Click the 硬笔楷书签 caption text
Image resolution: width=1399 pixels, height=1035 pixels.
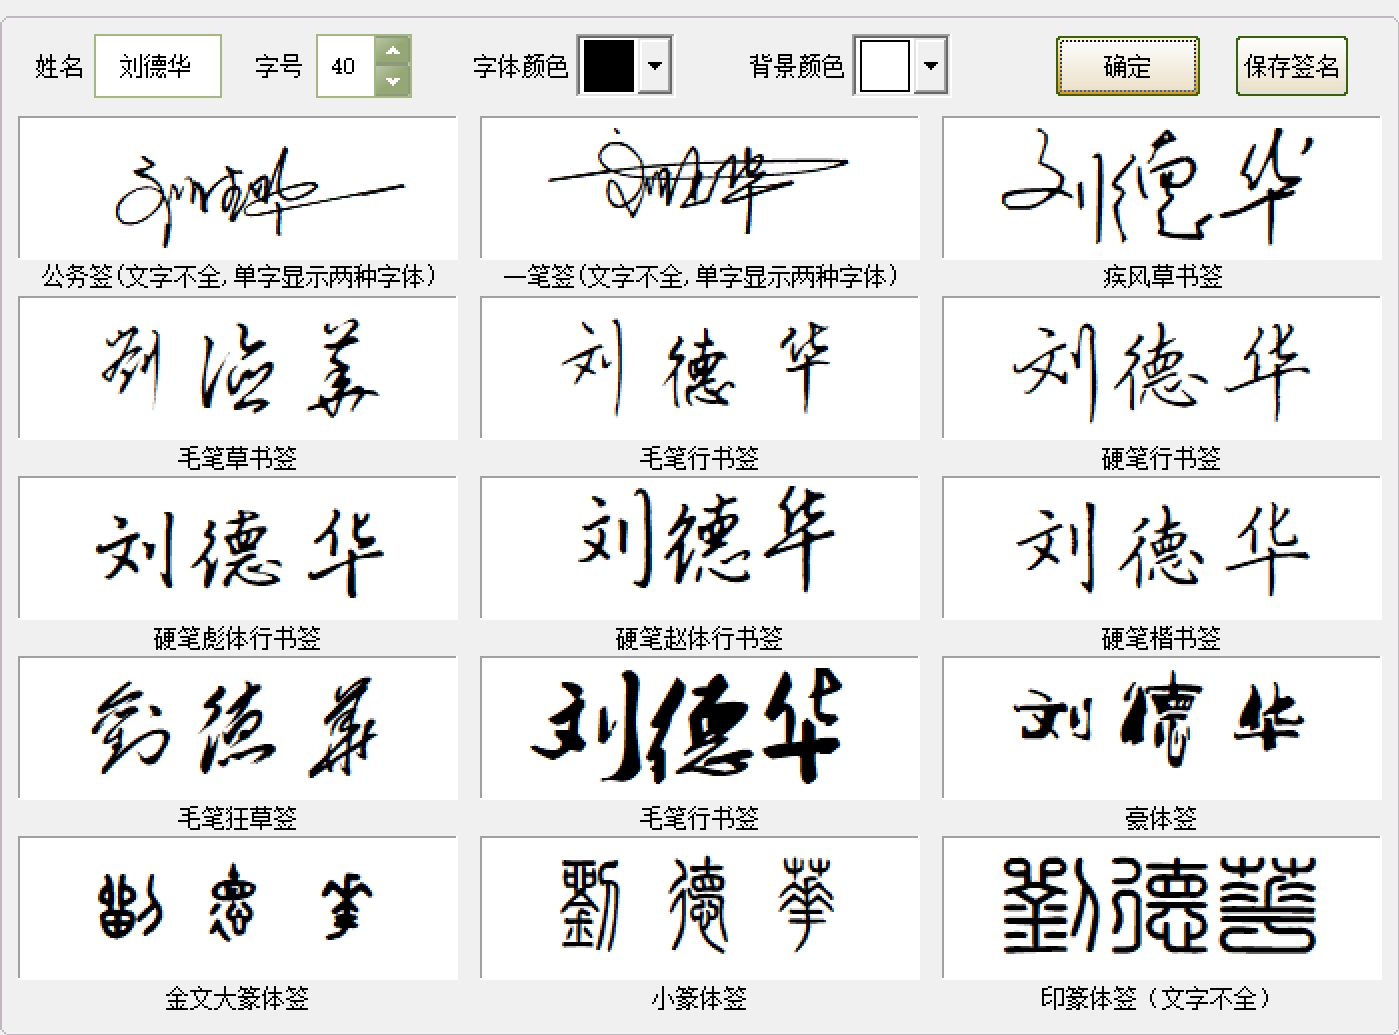click(x=1162, y=638)
